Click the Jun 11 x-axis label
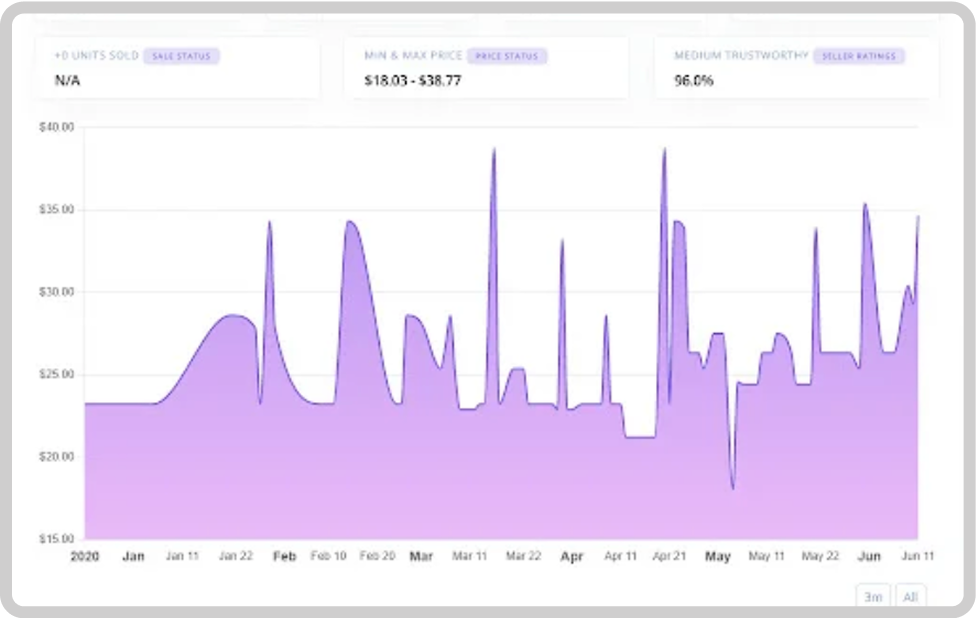The width and height of the screenshot is (976, 618). (x=917, y=556)
